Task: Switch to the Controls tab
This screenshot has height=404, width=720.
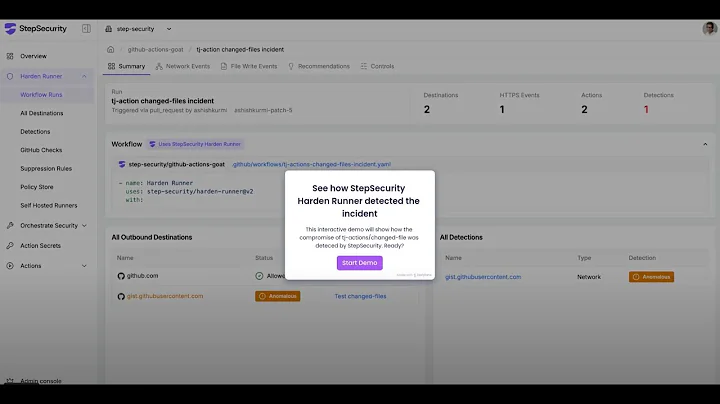Action: [377, 66]
